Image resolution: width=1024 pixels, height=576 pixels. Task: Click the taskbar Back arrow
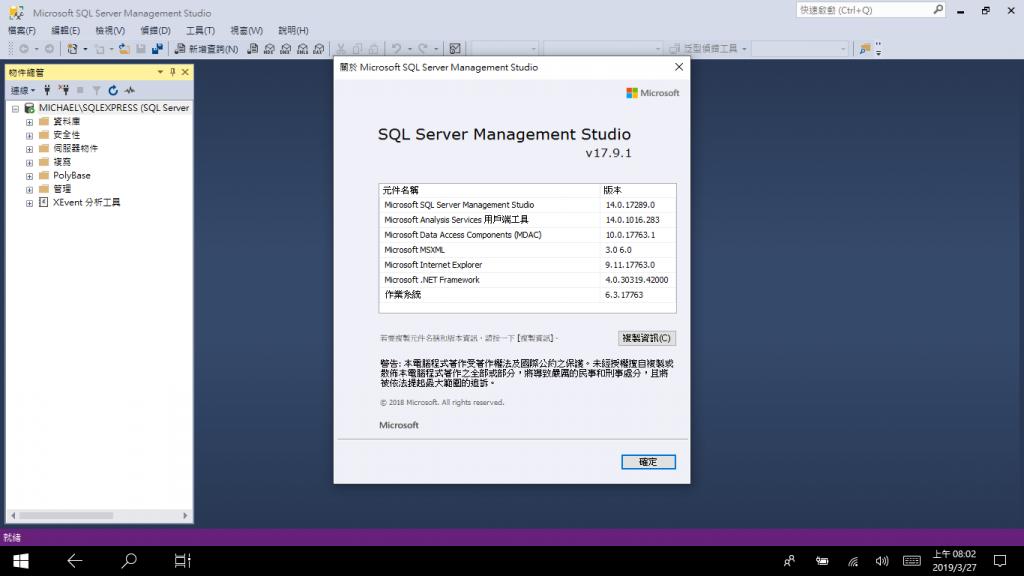[x=75, y=561]
